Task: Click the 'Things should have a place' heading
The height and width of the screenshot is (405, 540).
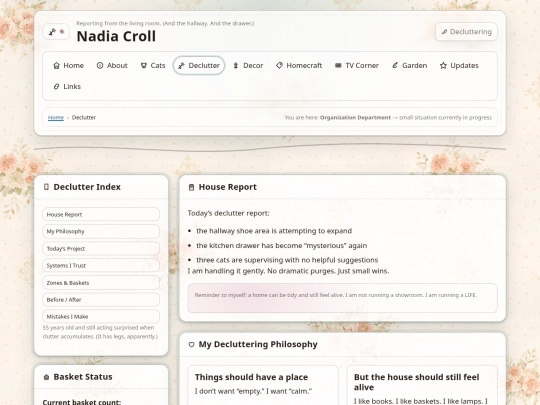Action: 251,377
